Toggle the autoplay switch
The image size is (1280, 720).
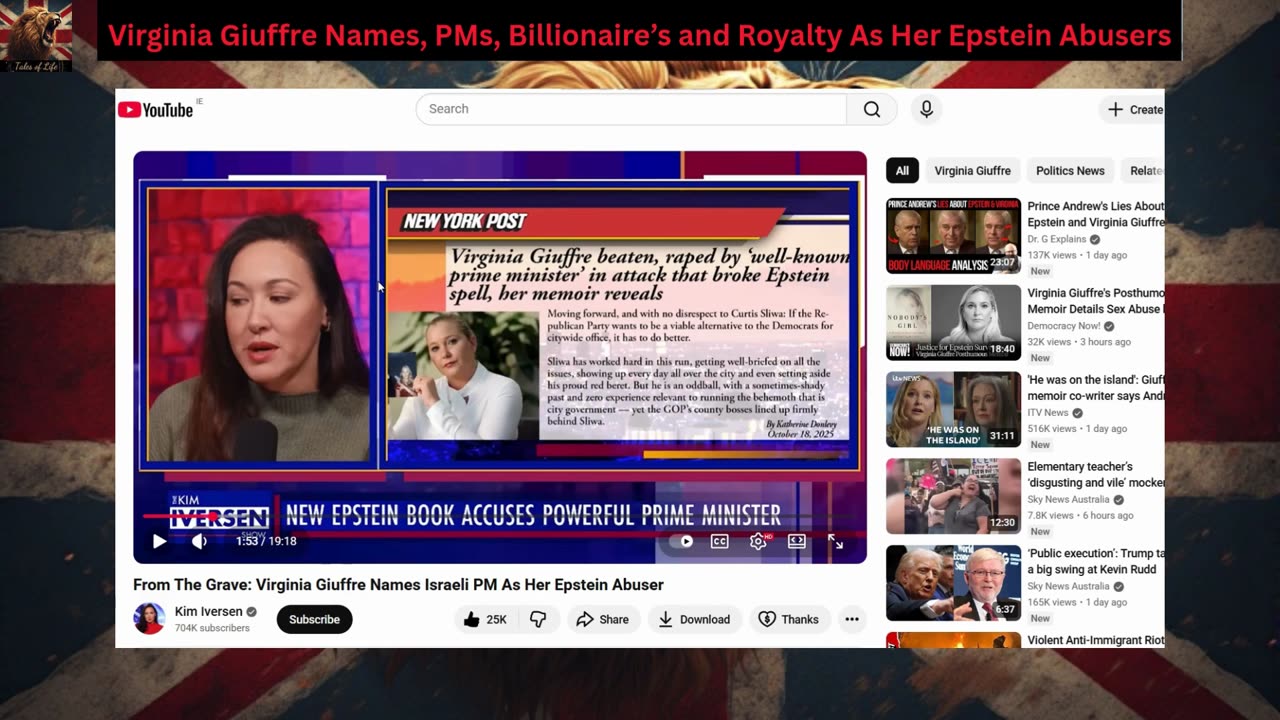682,541
